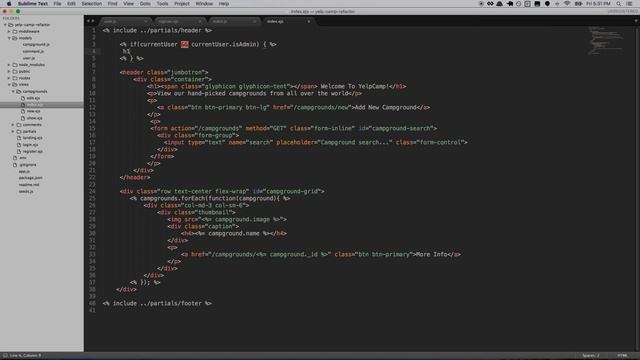Click the Wi-Fi status icon
Screen dimensions: 640x360
click(x=567, y=4)
